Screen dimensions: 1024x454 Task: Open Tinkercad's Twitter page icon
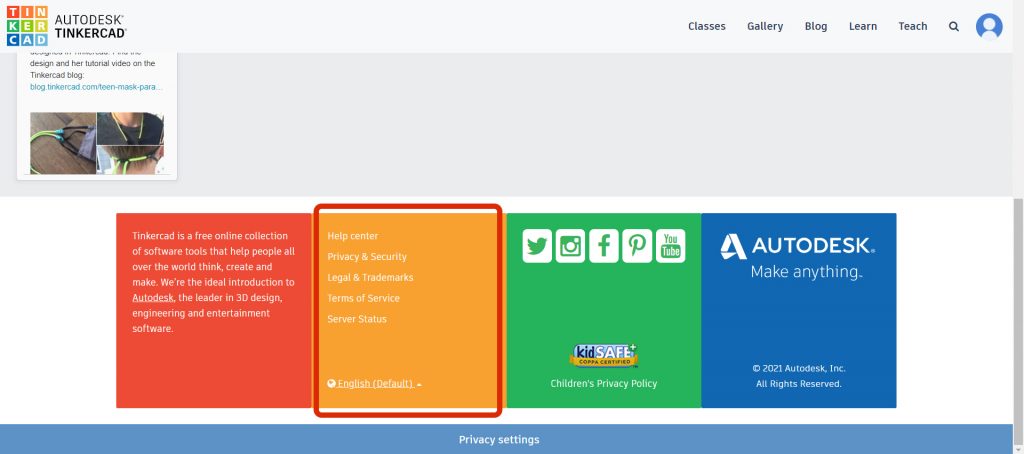(x=537, y=246)
